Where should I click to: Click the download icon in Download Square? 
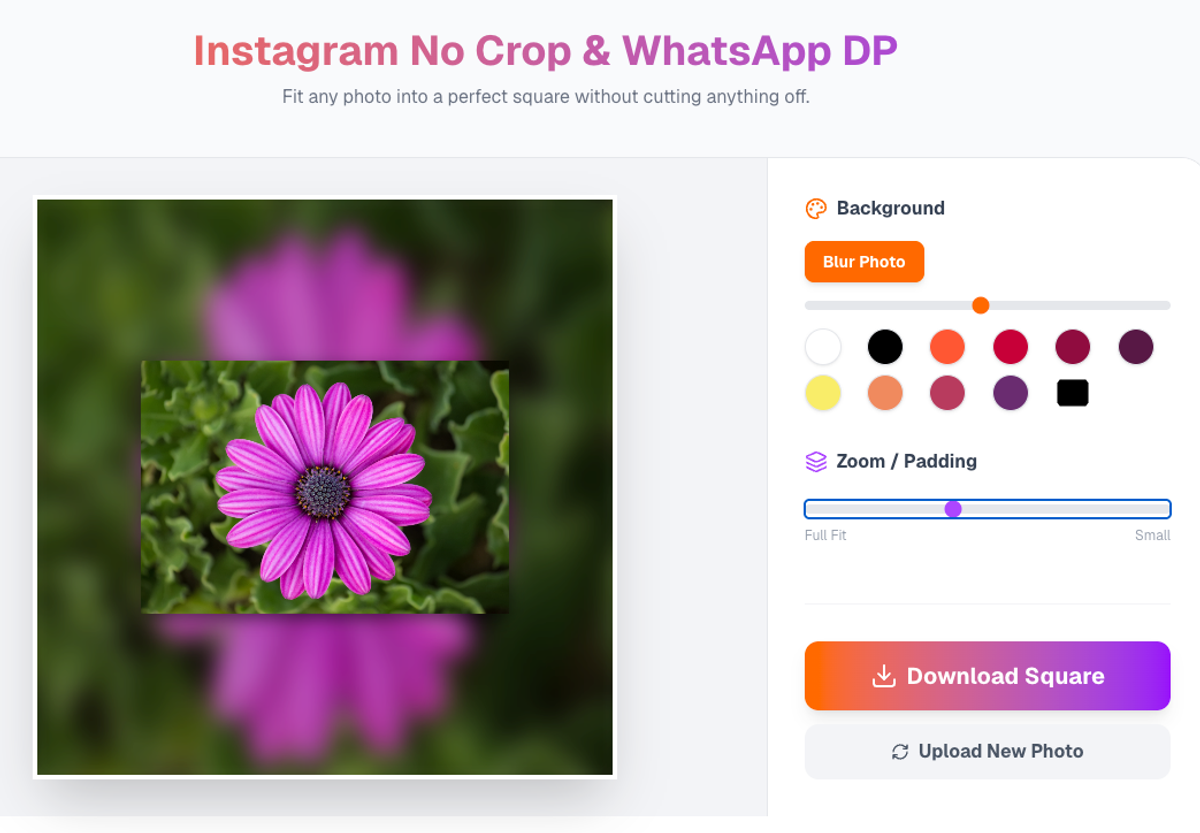point(883,676)
